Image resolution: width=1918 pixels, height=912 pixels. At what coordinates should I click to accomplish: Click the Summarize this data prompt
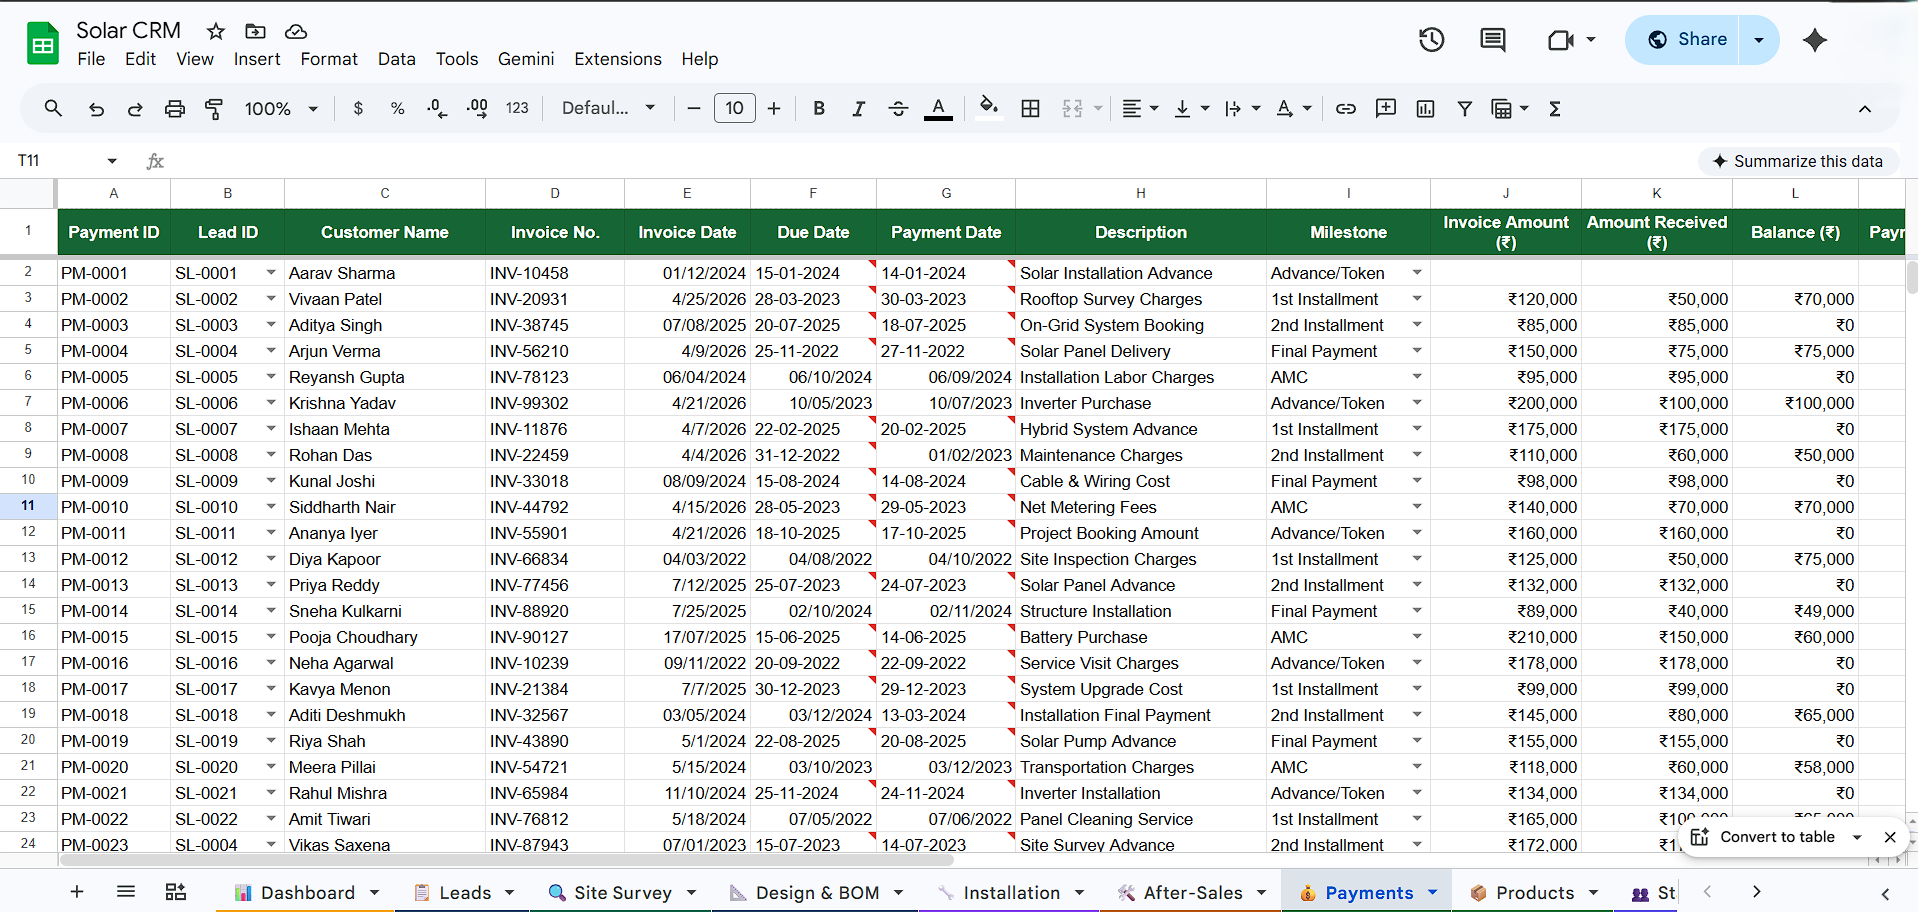(1798, 161)
